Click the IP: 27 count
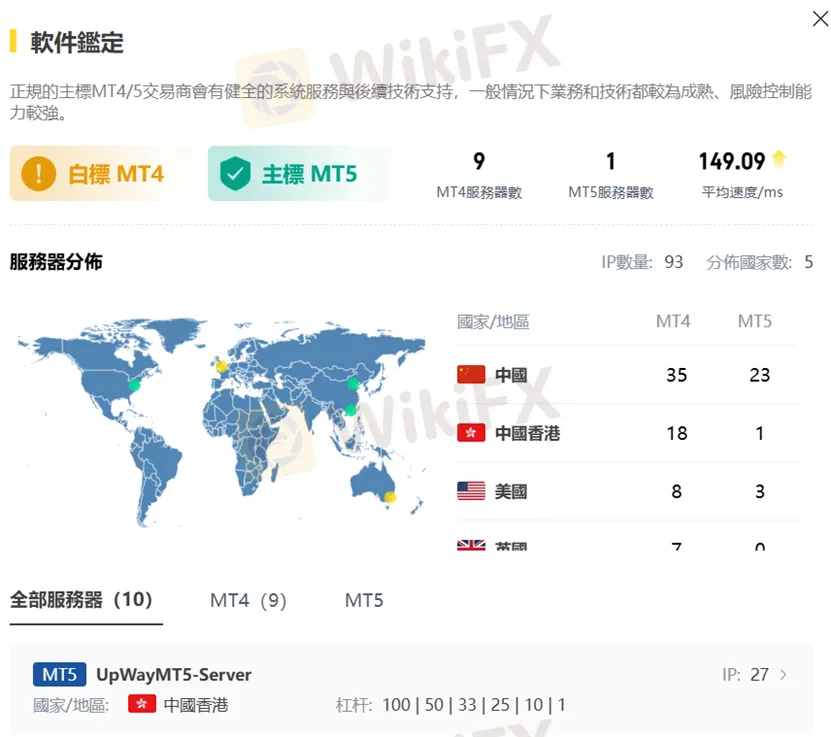The image size is (831, 737). click(x=745, y=674)
